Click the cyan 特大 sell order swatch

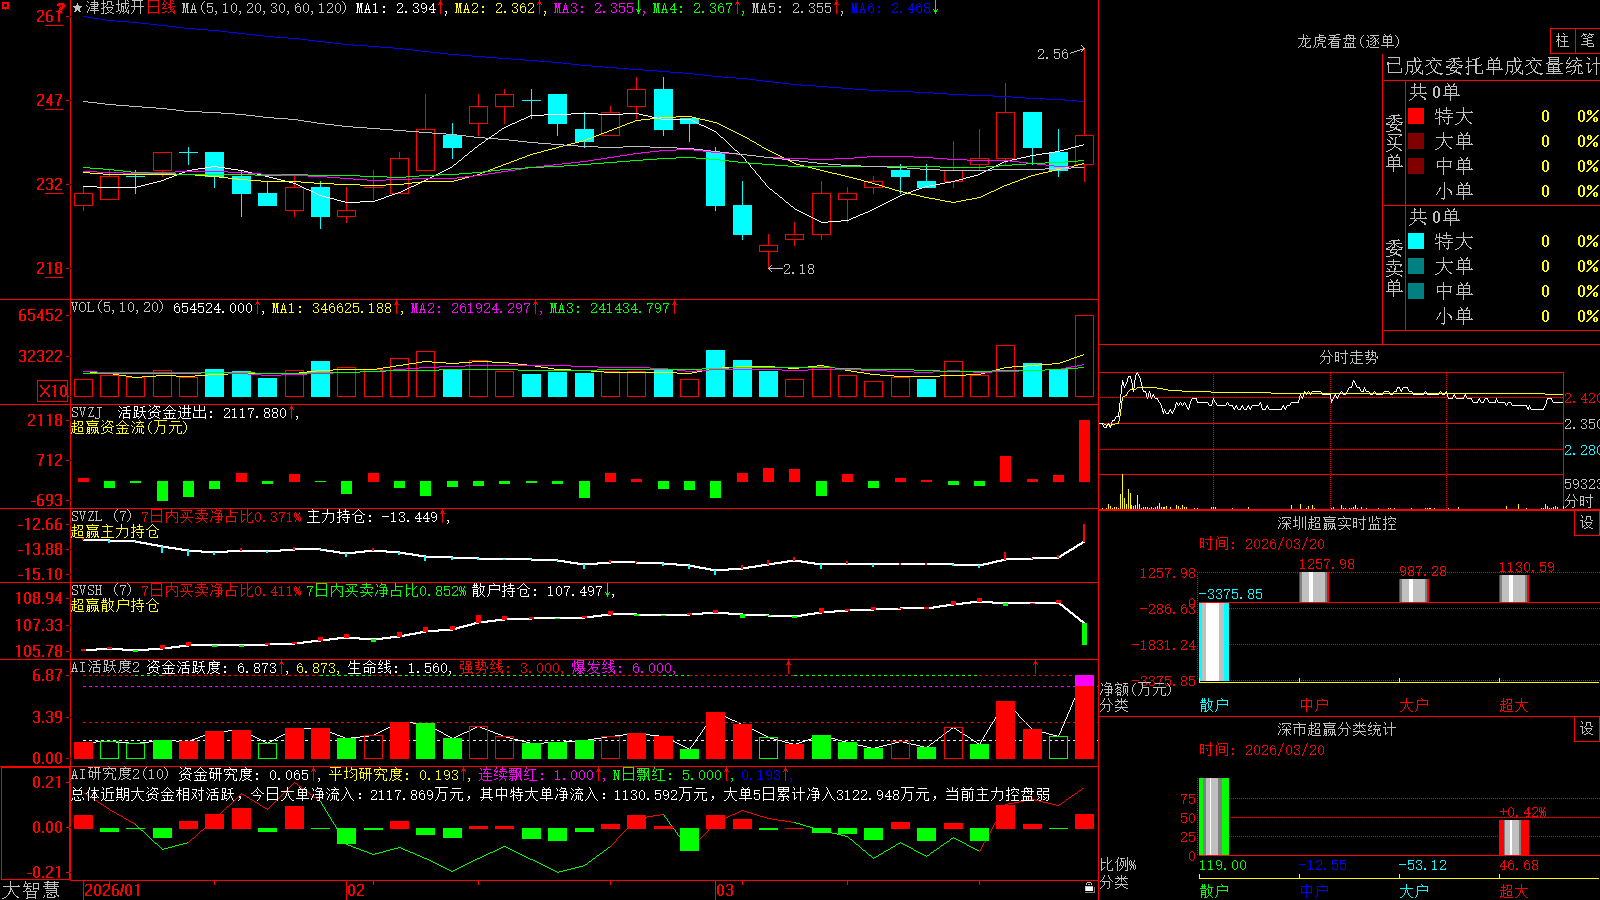point(1416,241)
